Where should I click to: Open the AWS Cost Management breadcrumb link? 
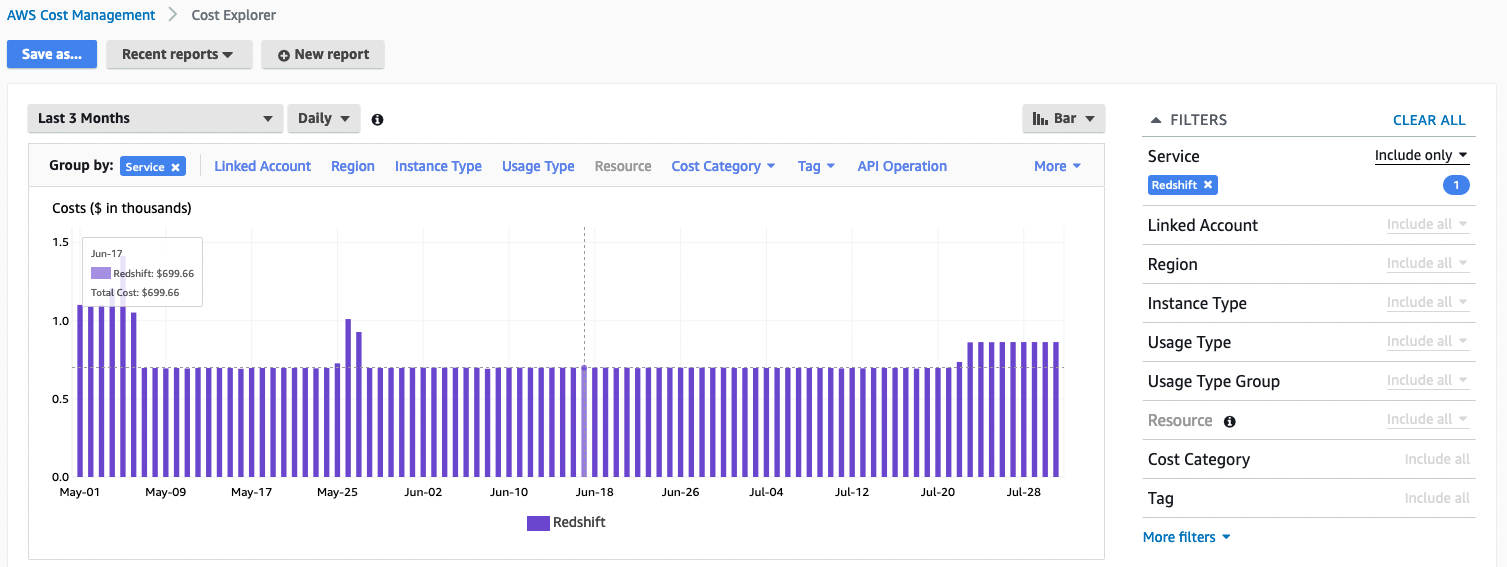pyautogui.click(x=81, y=15)
